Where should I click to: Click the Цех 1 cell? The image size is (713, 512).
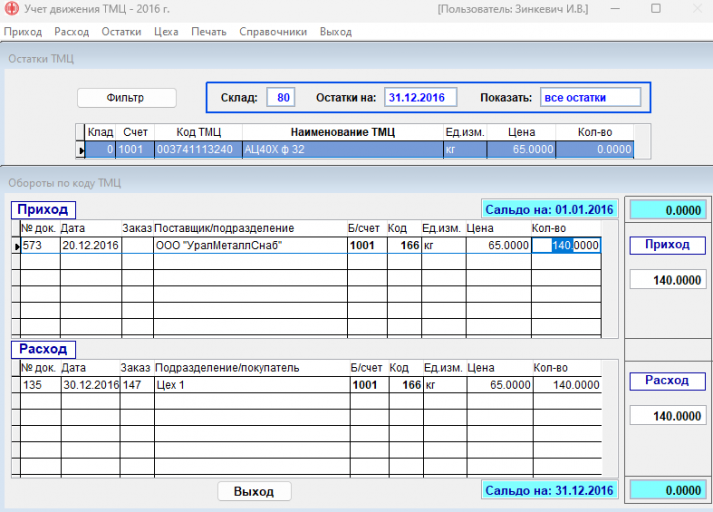(x=252, y=385)
